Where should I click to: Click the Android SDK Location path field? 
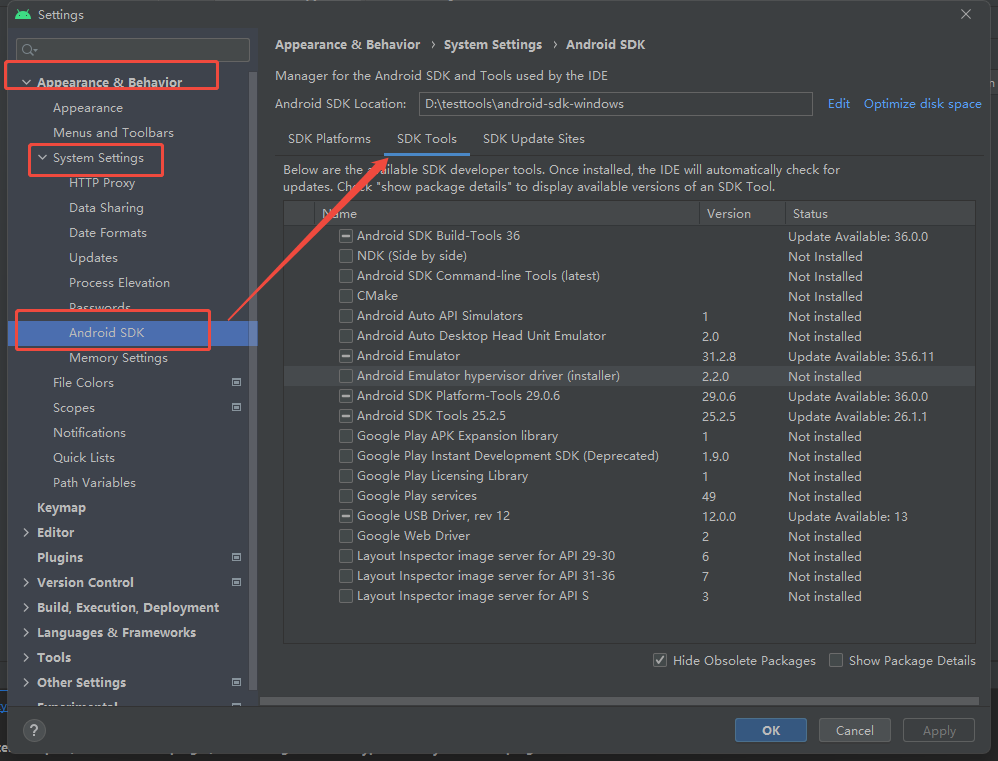pyautogui.click(x=615, y=104)
